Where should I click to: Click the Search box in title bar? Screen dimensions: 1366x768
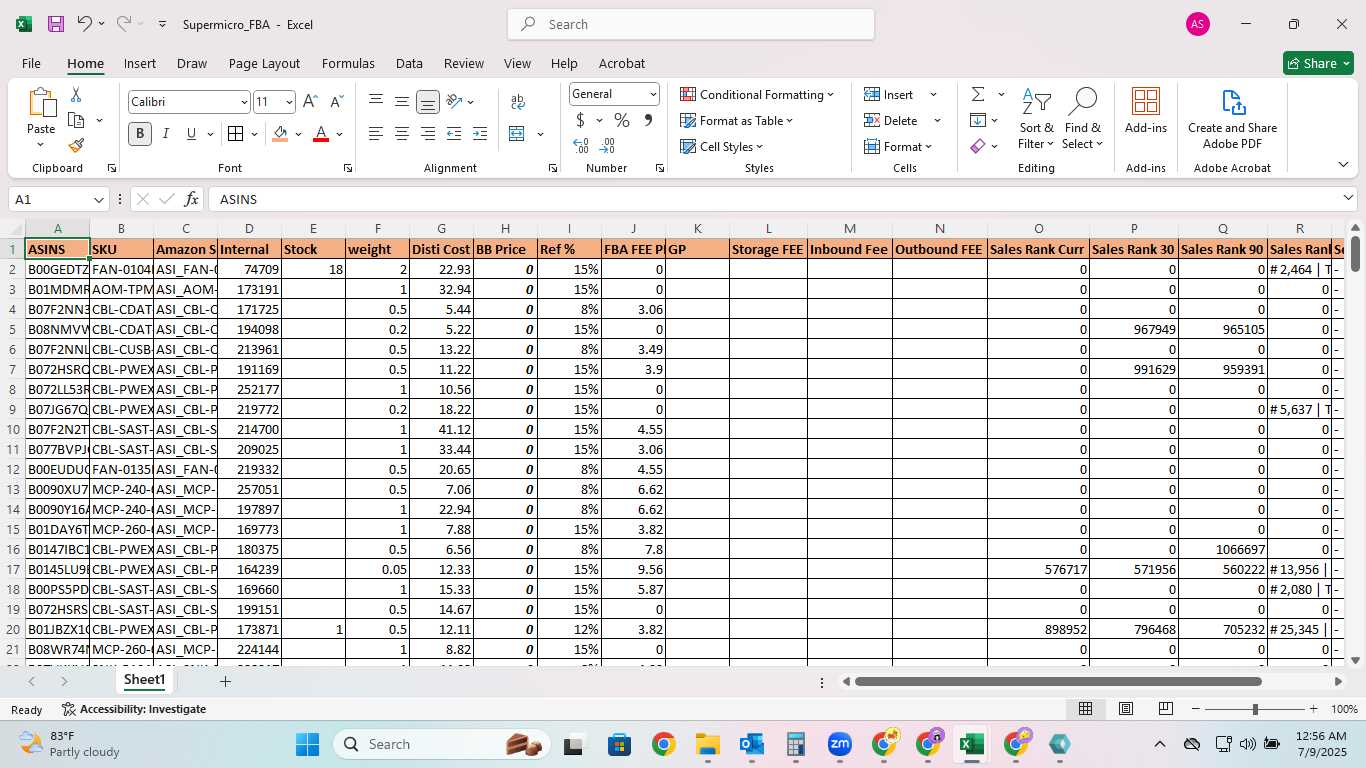coord(691,24)
